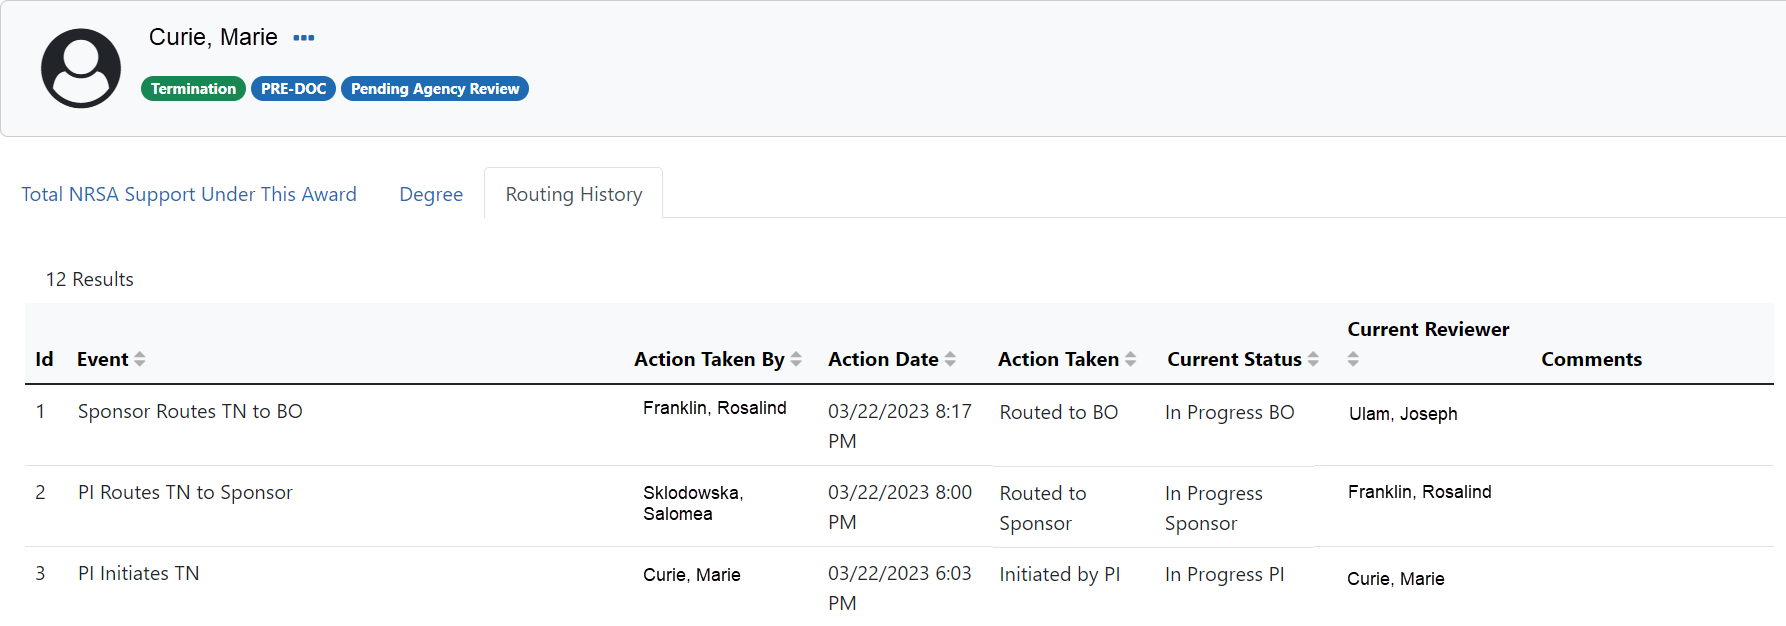
Task: Click Id 1 in the first row
Action: coord(40,411)
